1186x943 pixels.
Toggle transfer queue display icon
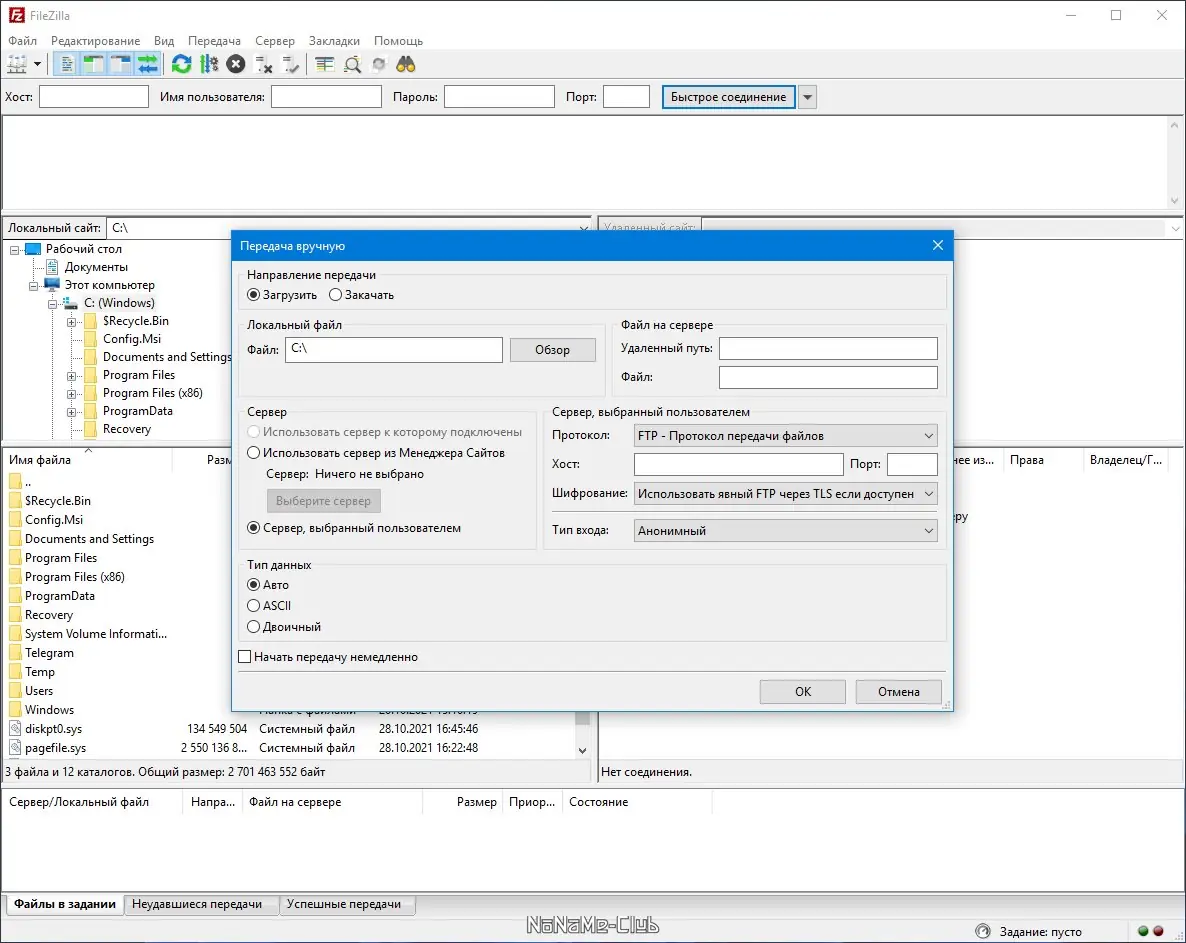pos(147,64)
